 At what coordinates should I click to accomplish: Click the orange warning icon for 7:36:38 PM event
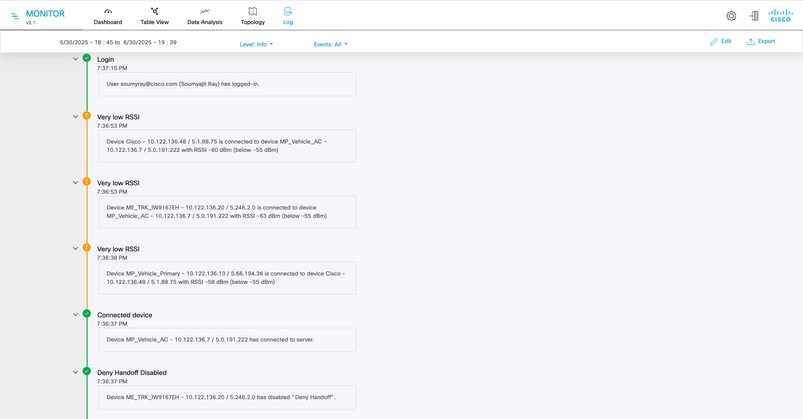pyautogui.click(x=87, y=248)
